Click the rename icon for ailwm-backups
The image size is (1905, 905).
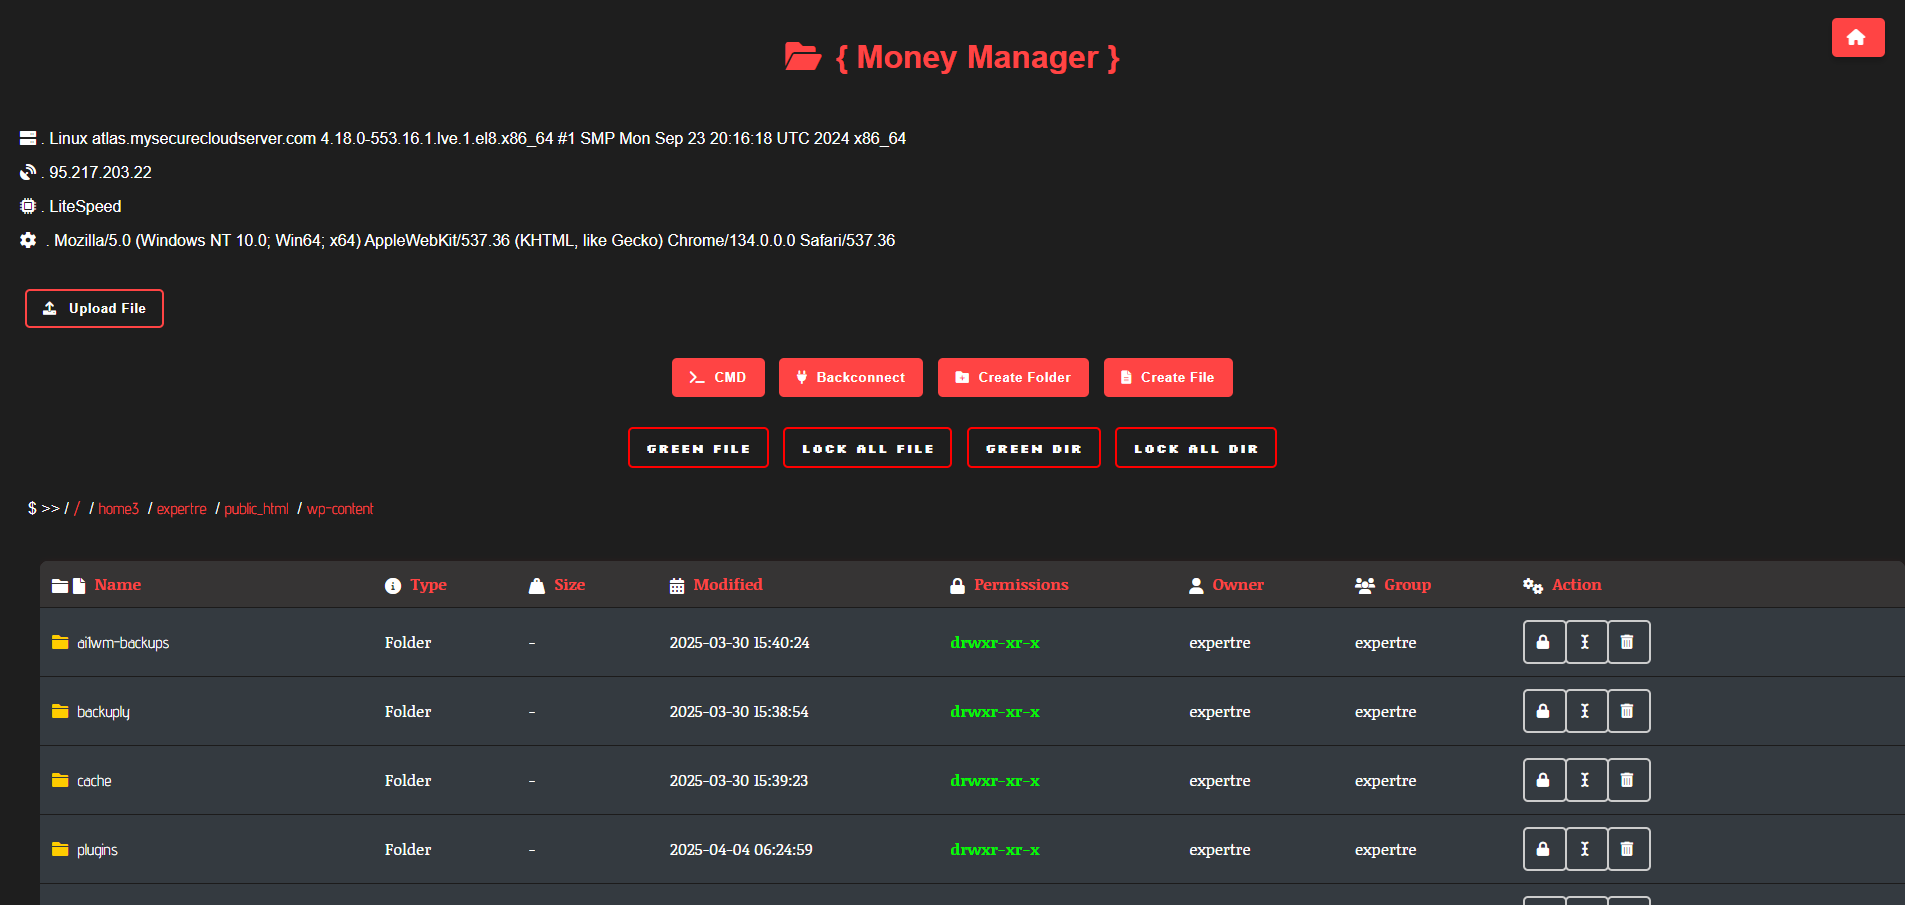pos(1585,642)
